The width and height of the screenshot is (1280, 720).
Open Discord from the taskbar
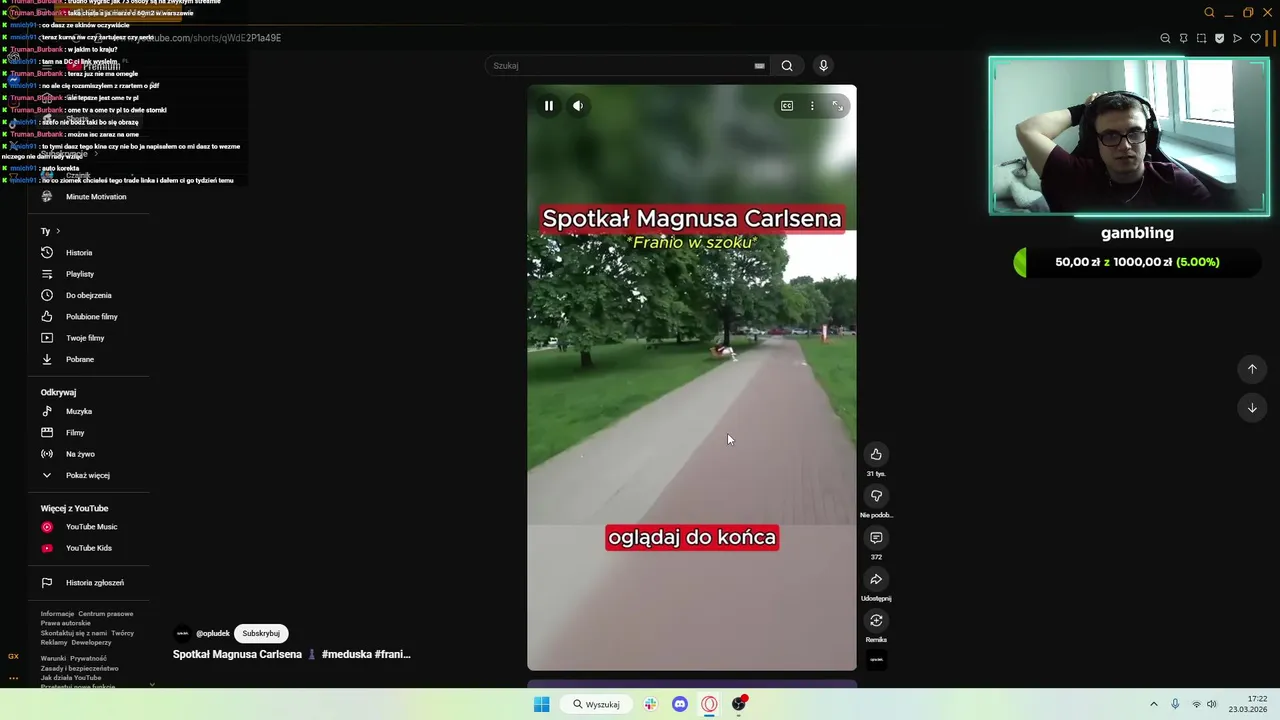[x=680, y=704]
